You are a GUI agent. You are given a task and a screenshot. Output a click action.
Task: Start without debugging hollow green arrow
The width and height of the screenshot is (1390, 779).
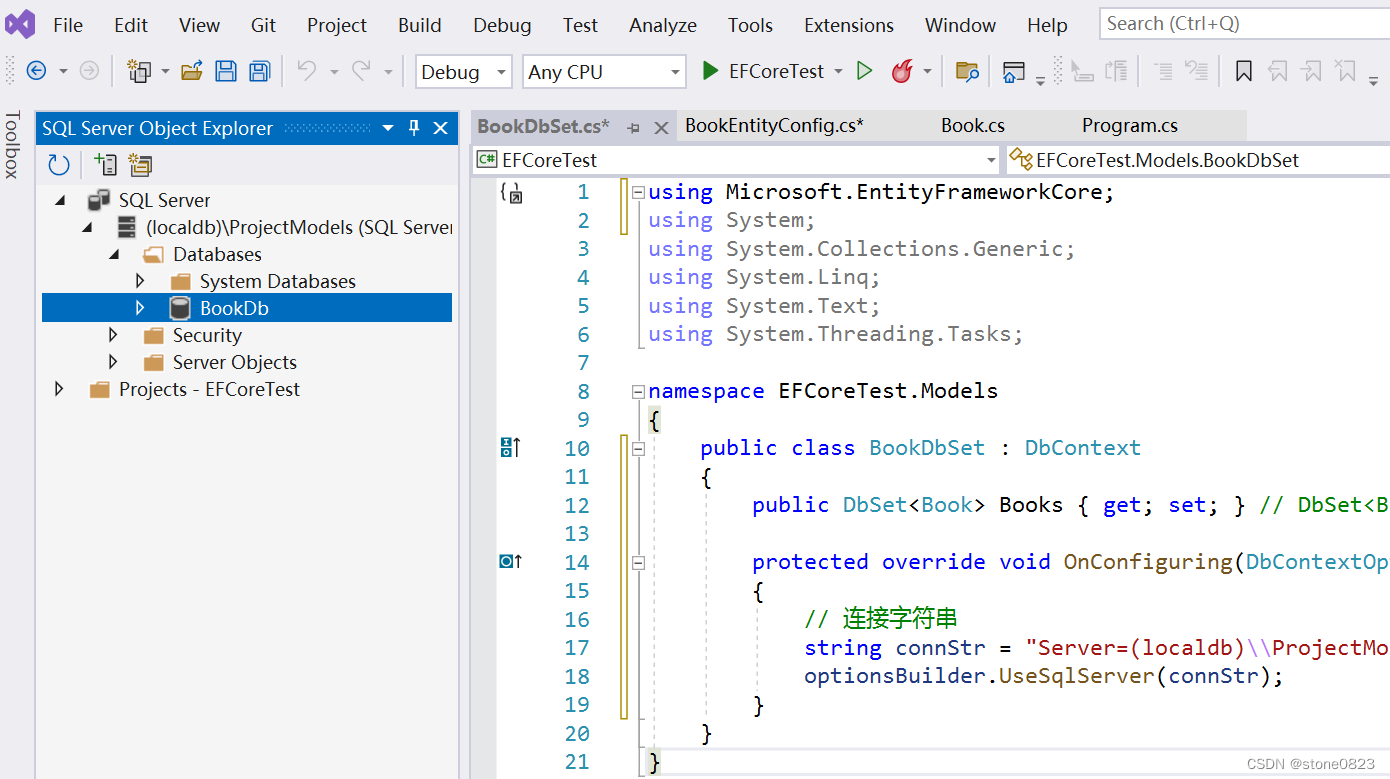point(865,71)
